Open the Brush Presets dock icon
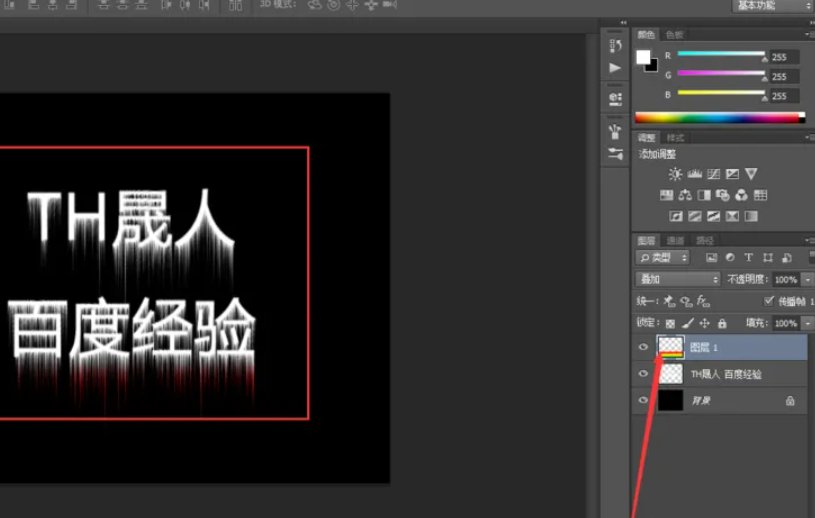The height and width of the screenshot is (518, 815). tap(615, 153)
